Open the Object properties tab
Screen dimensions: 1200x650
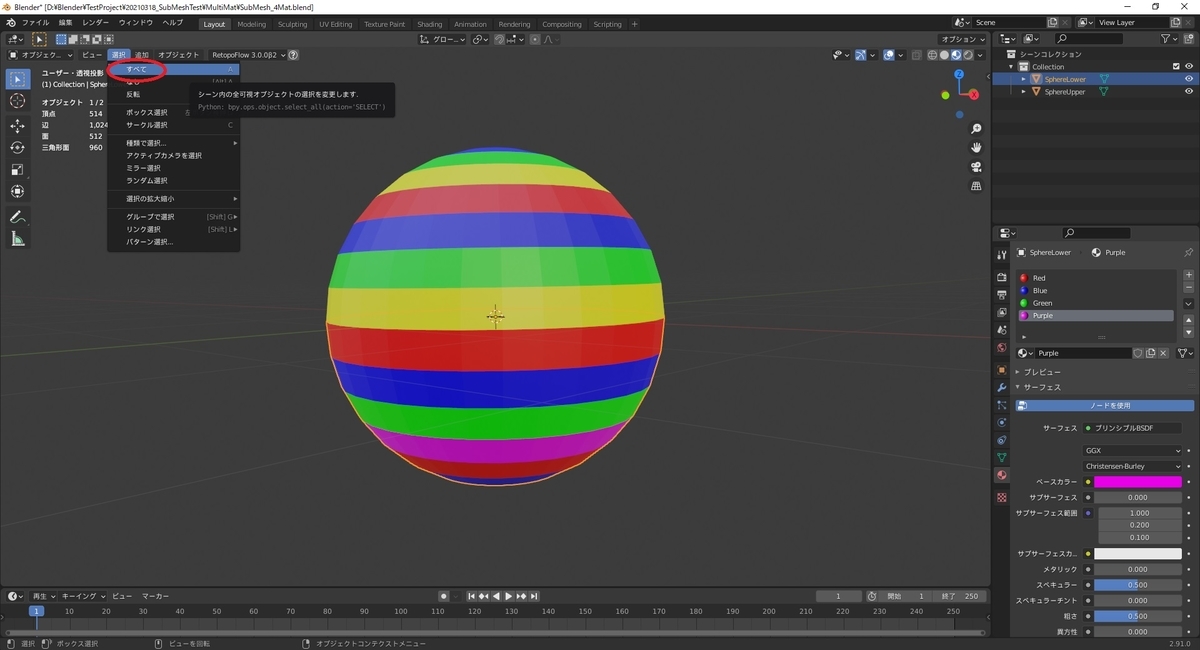pyautogui.click(x=1002, y=370)
